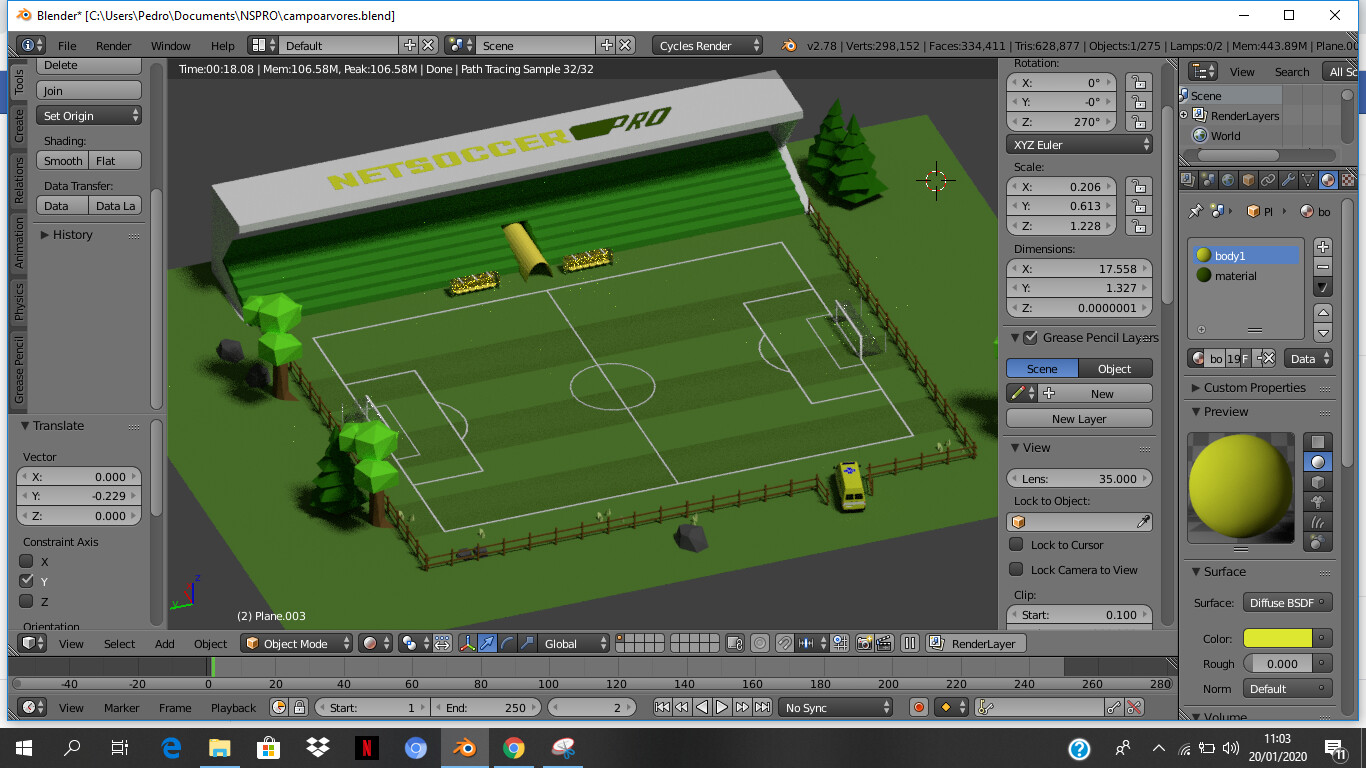Click the Smooth shading button

coord(62,160)
